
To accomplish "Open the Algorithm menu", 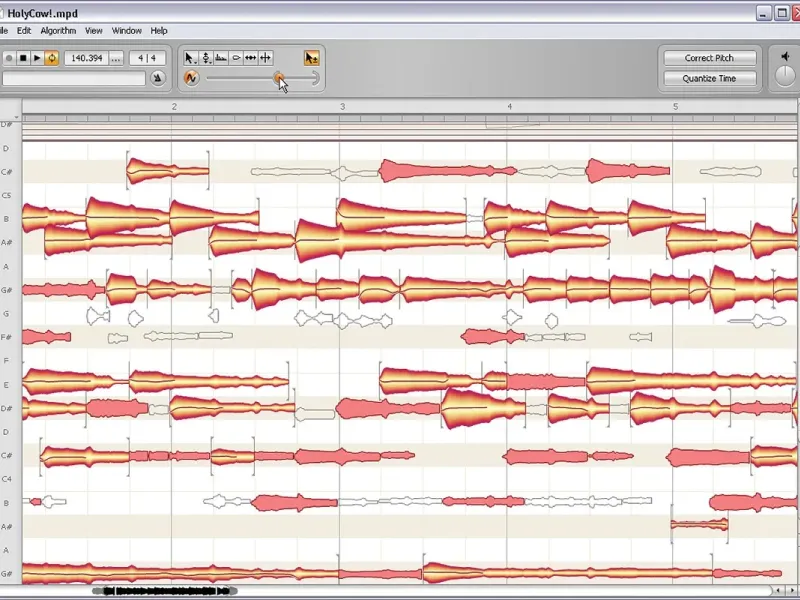I will [x=58, y=31].
